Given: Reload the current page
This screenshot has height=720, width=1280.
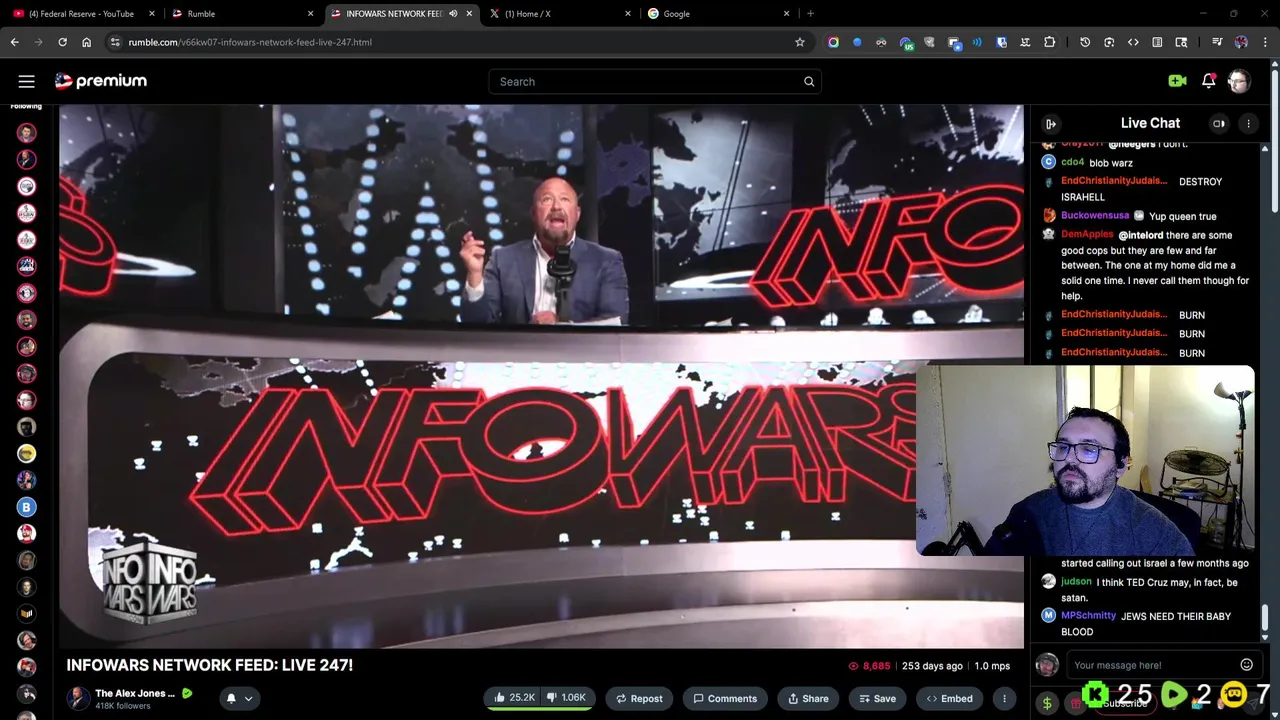Looking at the screenshot, I should click(x=62, y=42).
